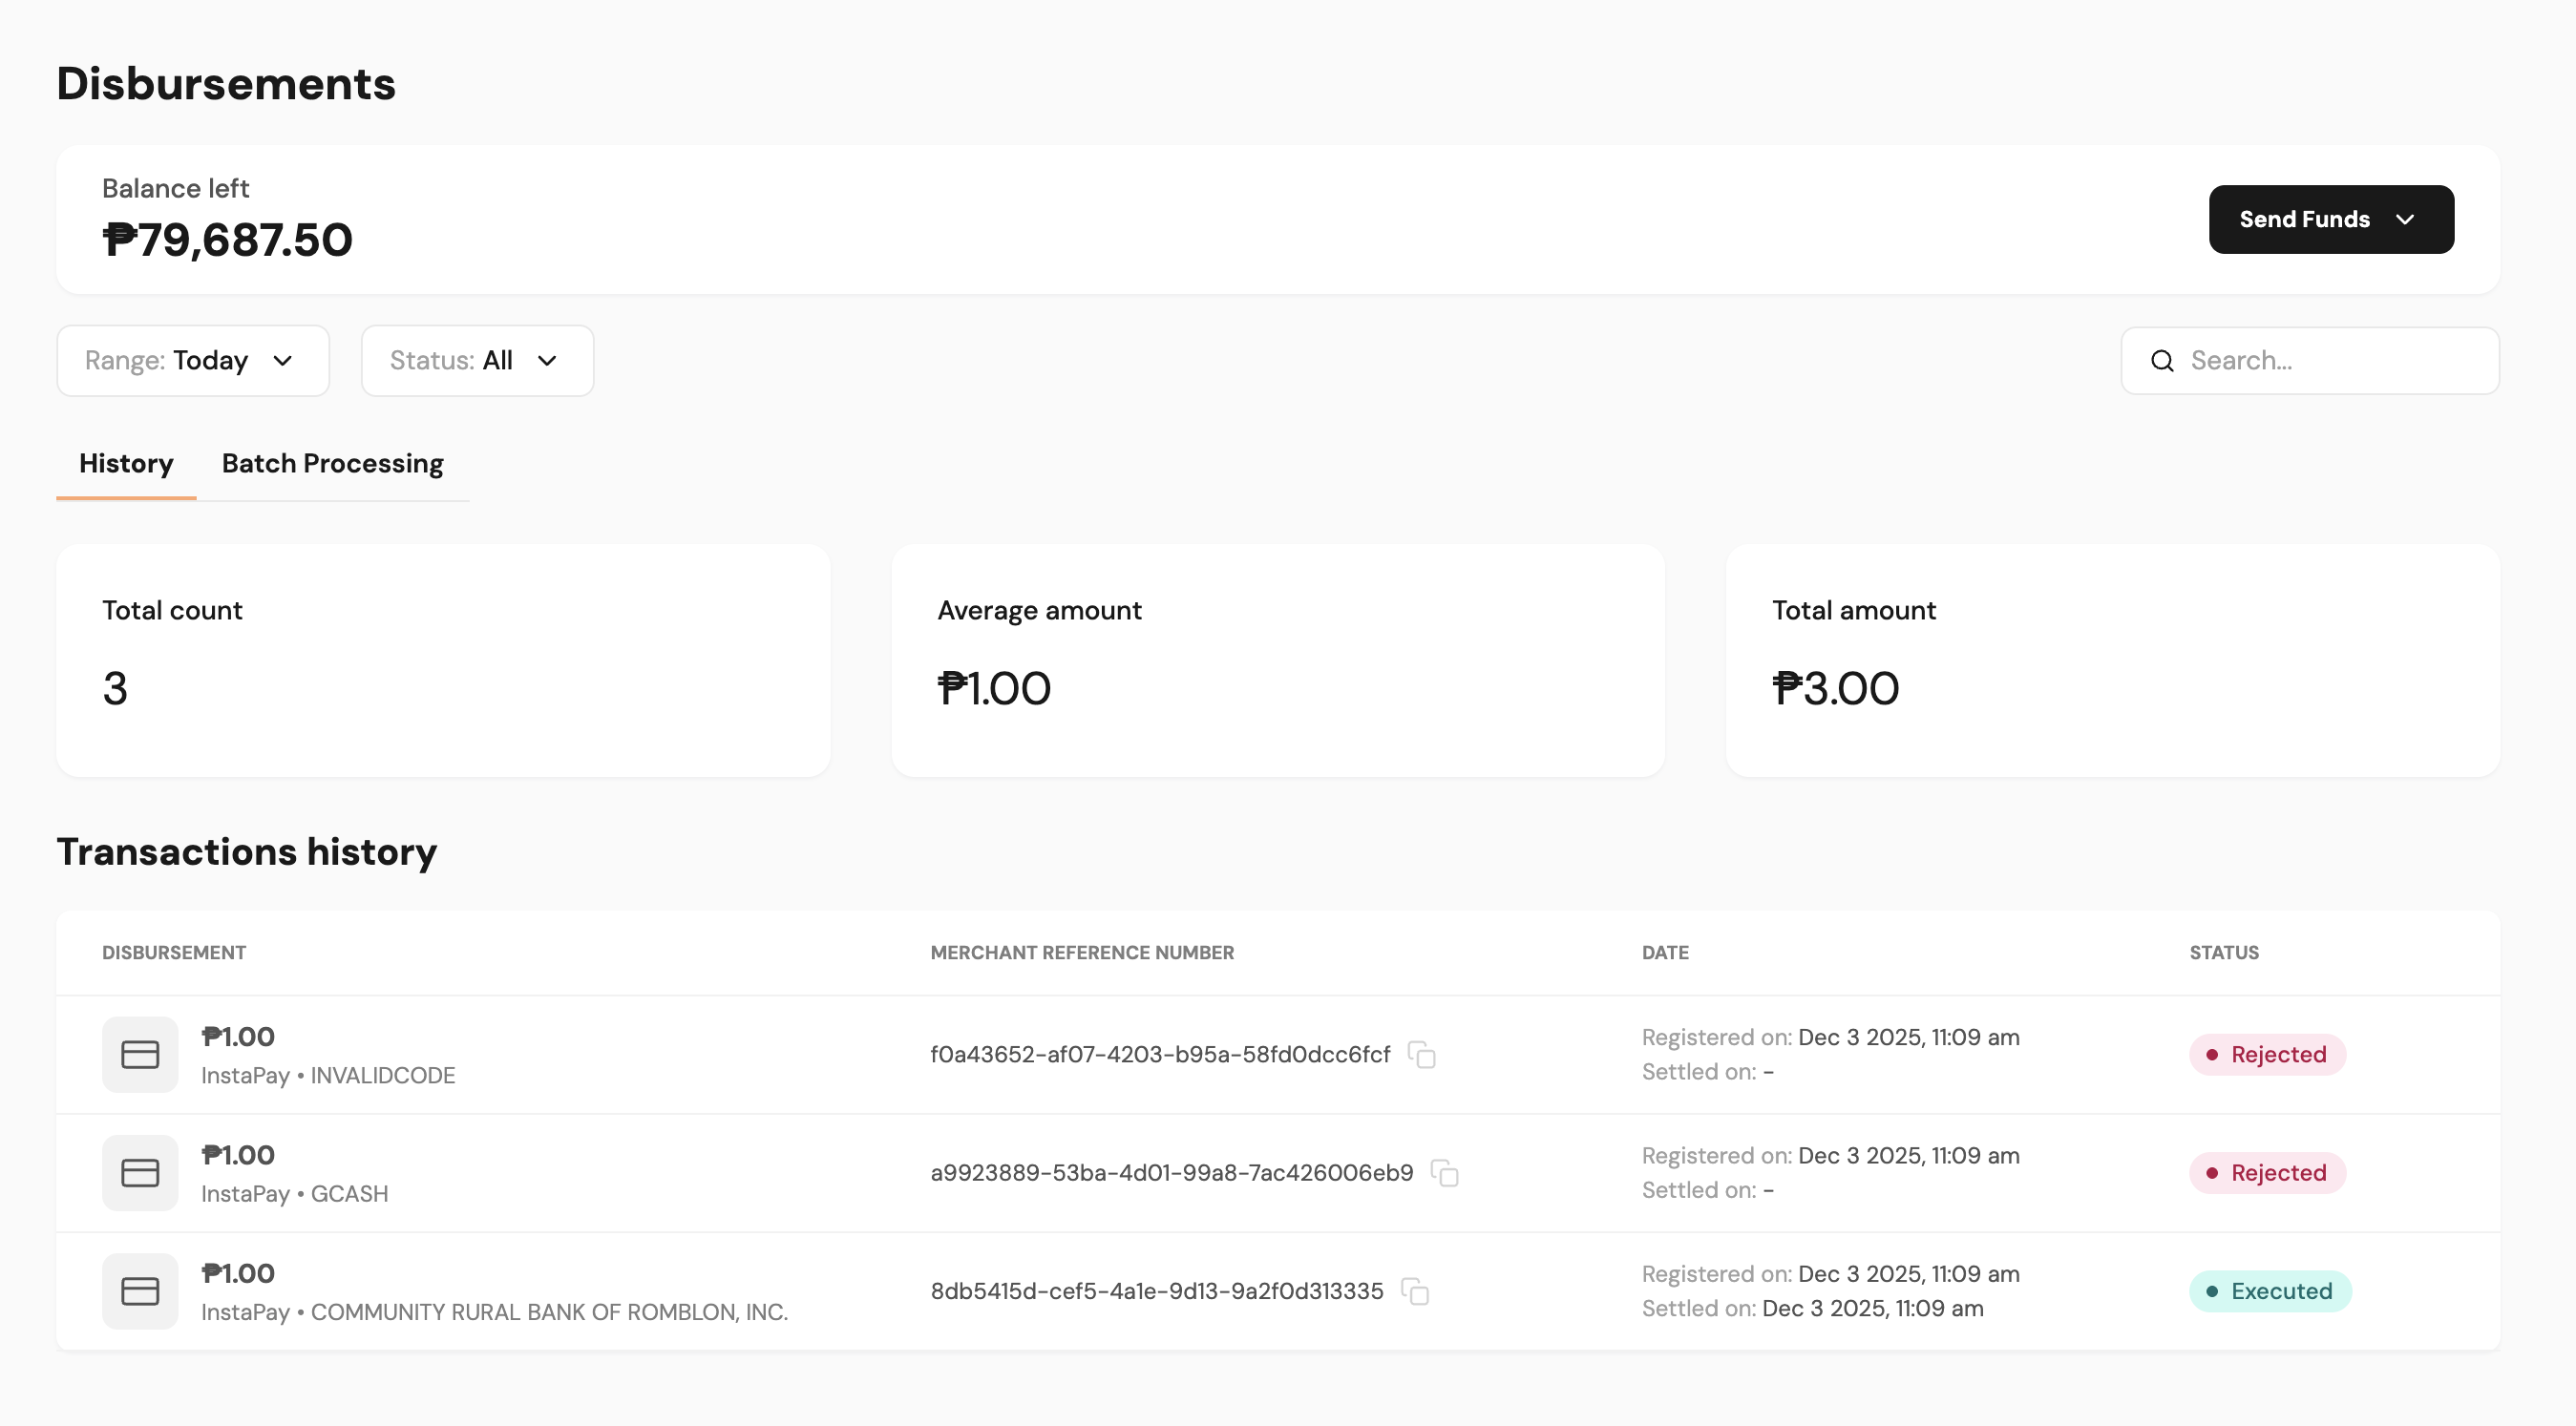This screenshot has width=2576, height=1426.
Task: Click the Send Funds chevron arrow
Action: tap(2405, 219)
